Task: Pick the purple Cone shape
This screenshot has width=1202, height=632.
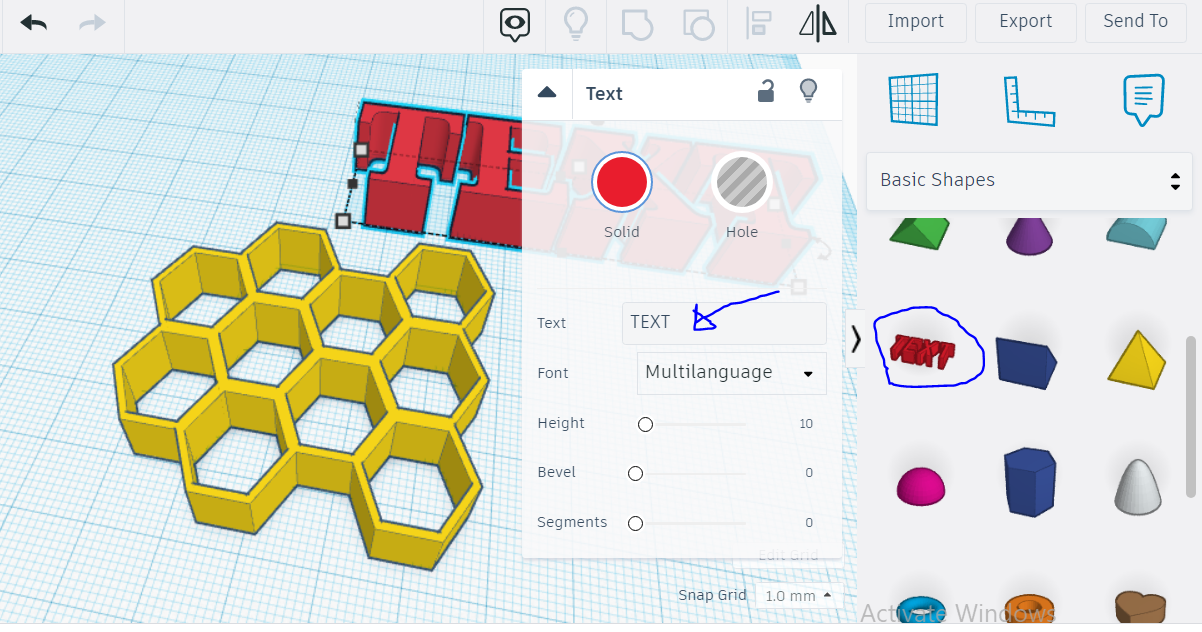Action: point(1032,236)
